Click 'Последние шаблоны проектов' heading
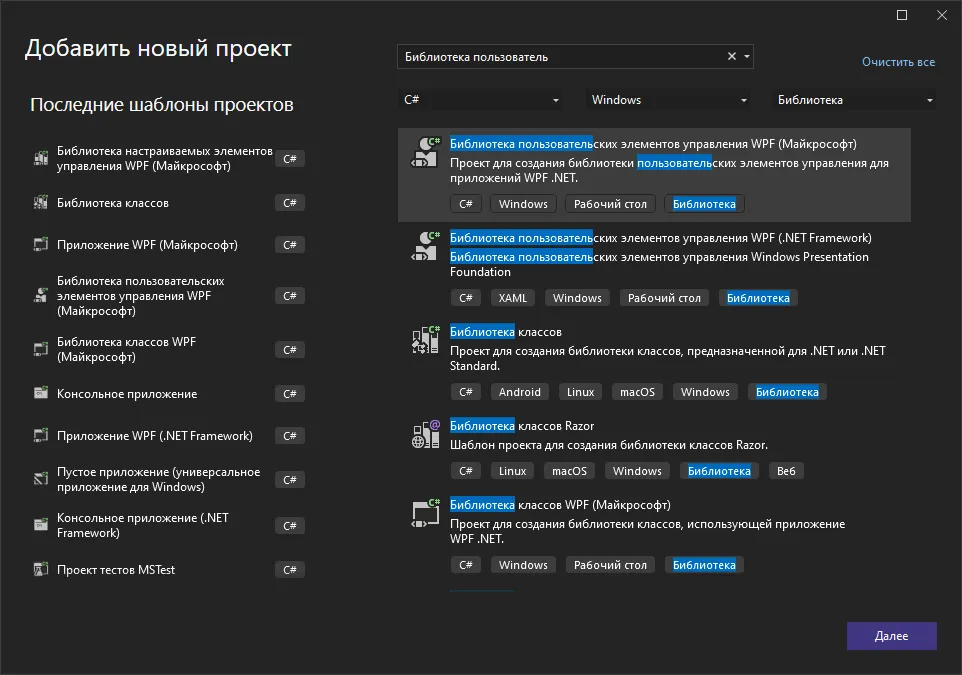 coord(162,104)
